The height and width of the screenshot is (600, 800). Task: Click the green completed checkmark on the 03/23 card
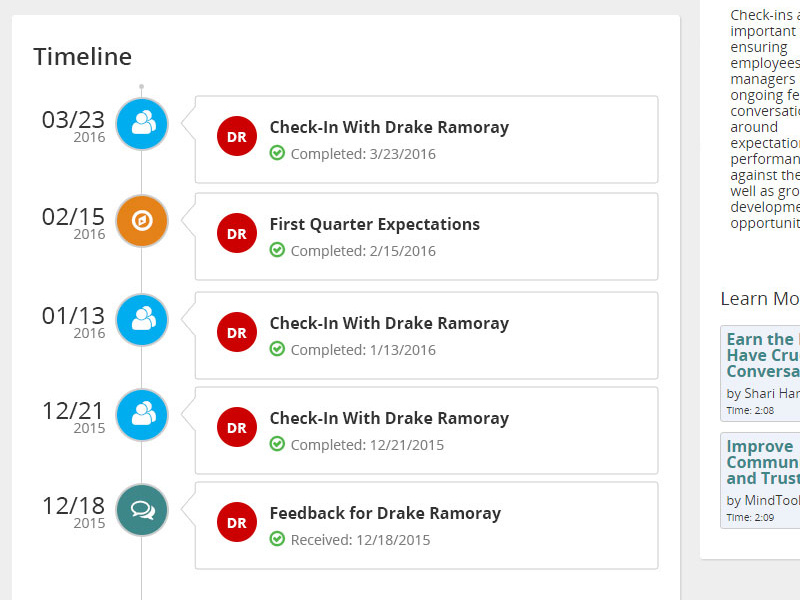277,154
